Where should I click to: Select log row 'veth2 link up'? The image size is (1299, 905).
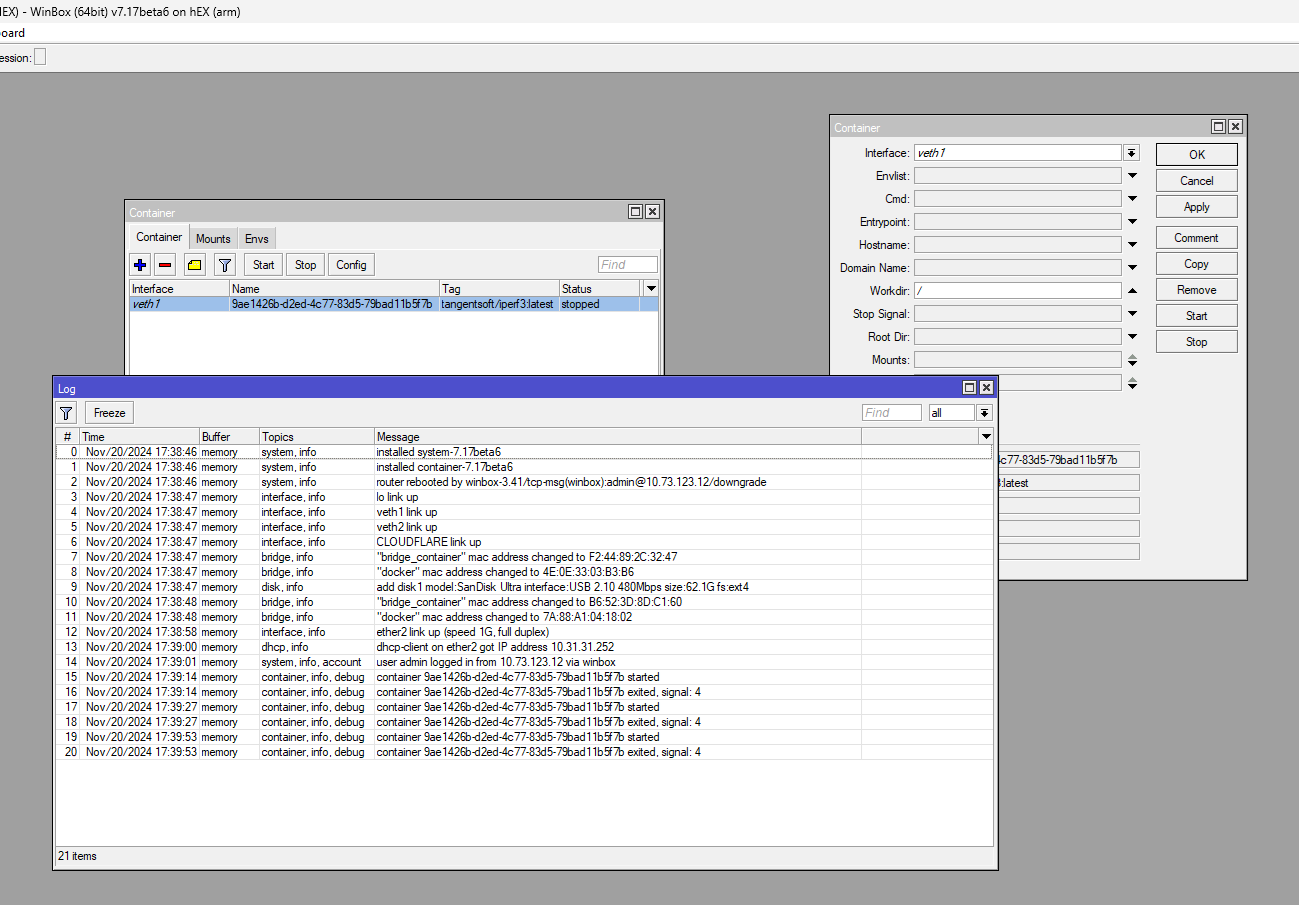525,527
